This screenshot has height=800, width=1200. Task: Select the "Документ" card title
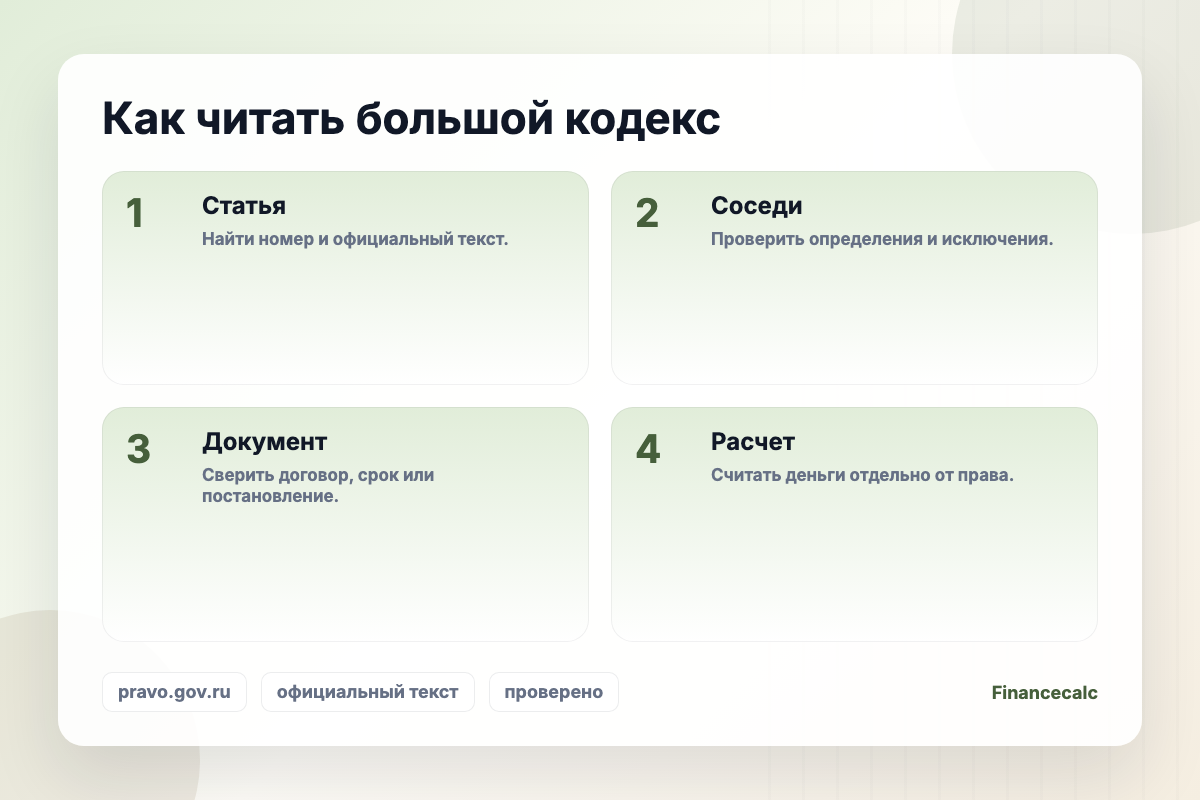[265, 442]
